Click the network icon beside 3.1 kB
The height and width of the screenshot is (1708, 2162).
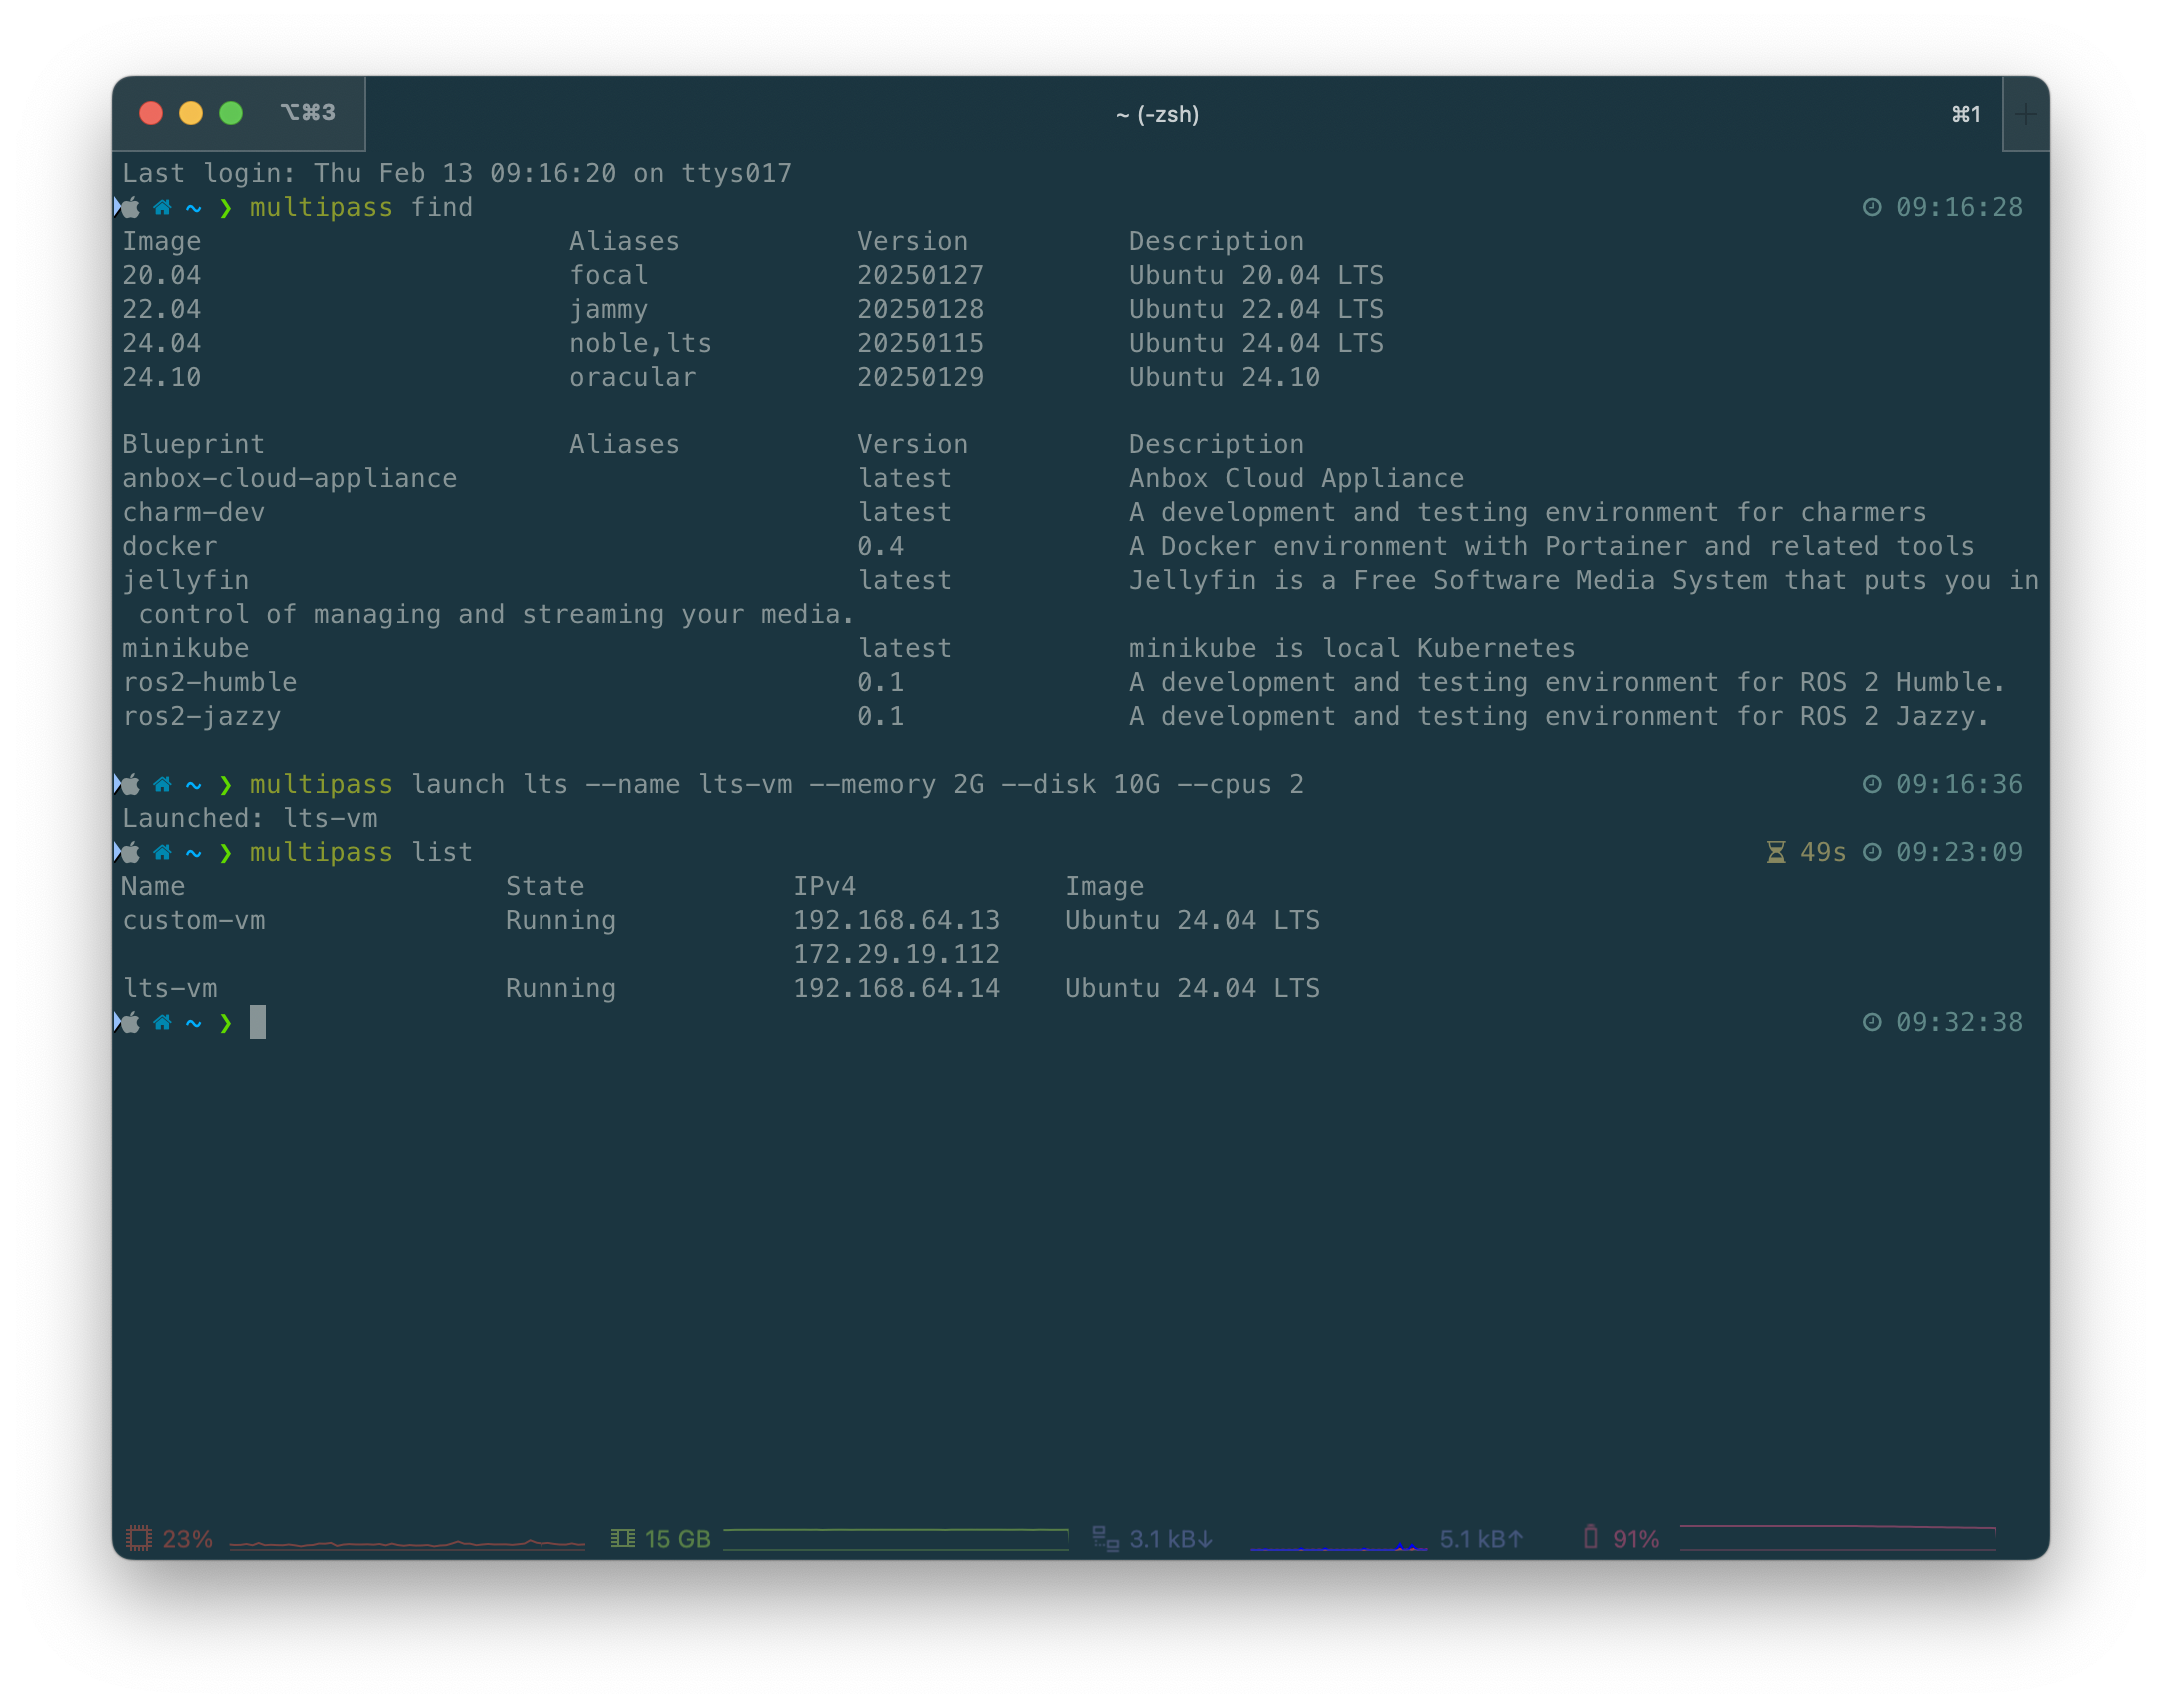[x=1105, y=1539]
